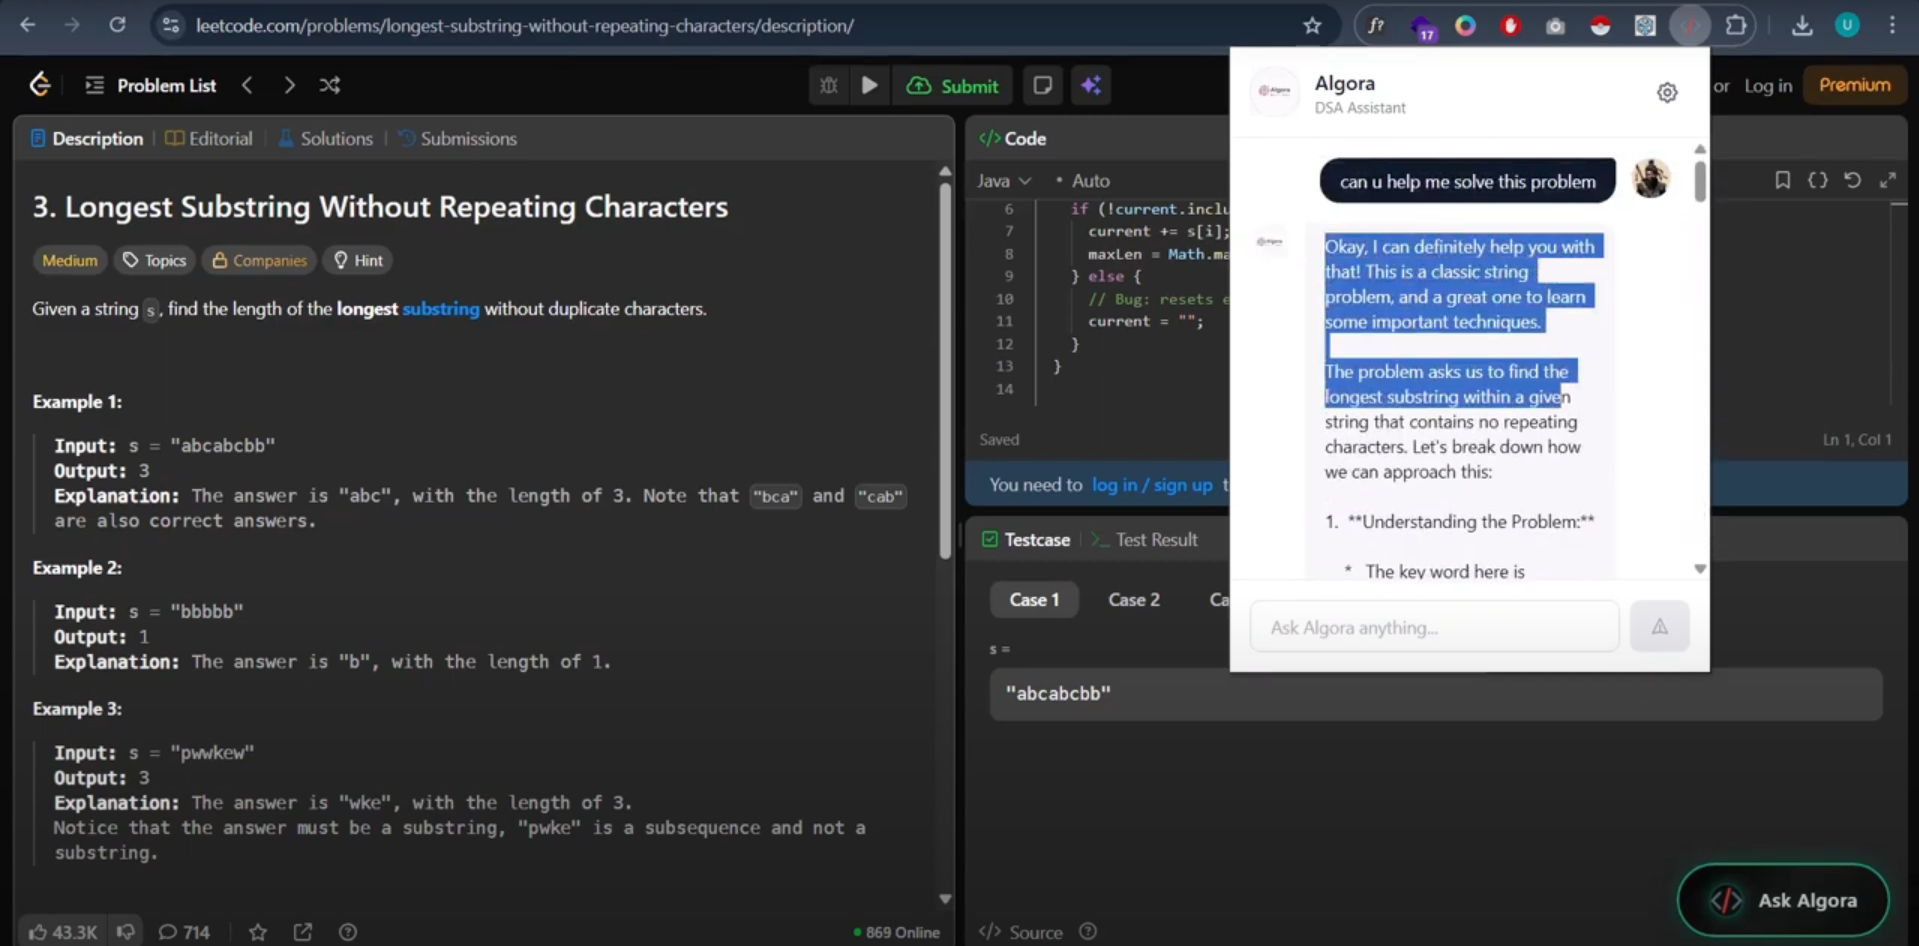Click the Algora logo in chat header
Screen dimensions: 1919x946
coord(1275,91)
